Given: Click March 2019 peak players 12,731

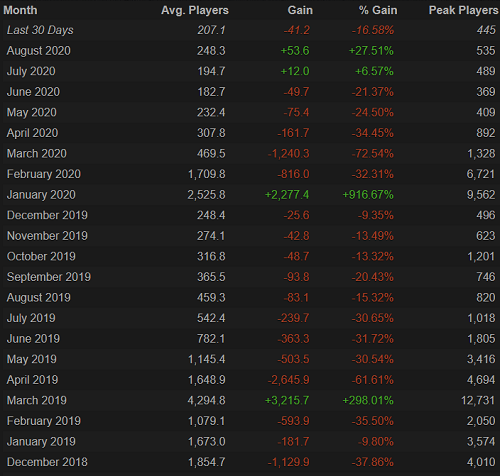Looking at the screenshot, I should click(478, 400).
